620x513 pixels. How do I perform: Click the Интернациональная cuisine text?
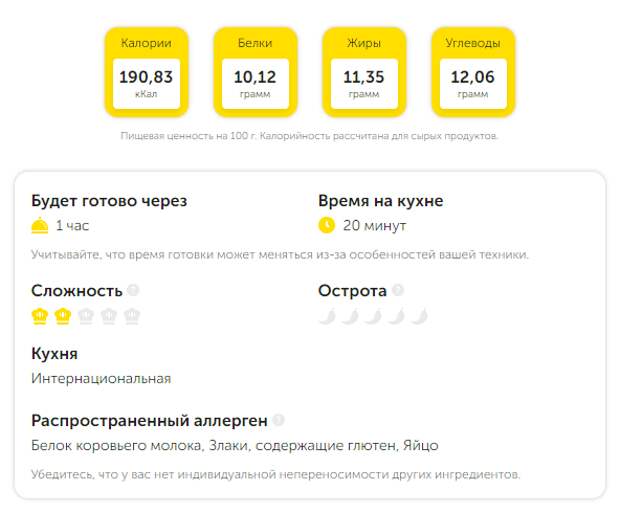101,379
